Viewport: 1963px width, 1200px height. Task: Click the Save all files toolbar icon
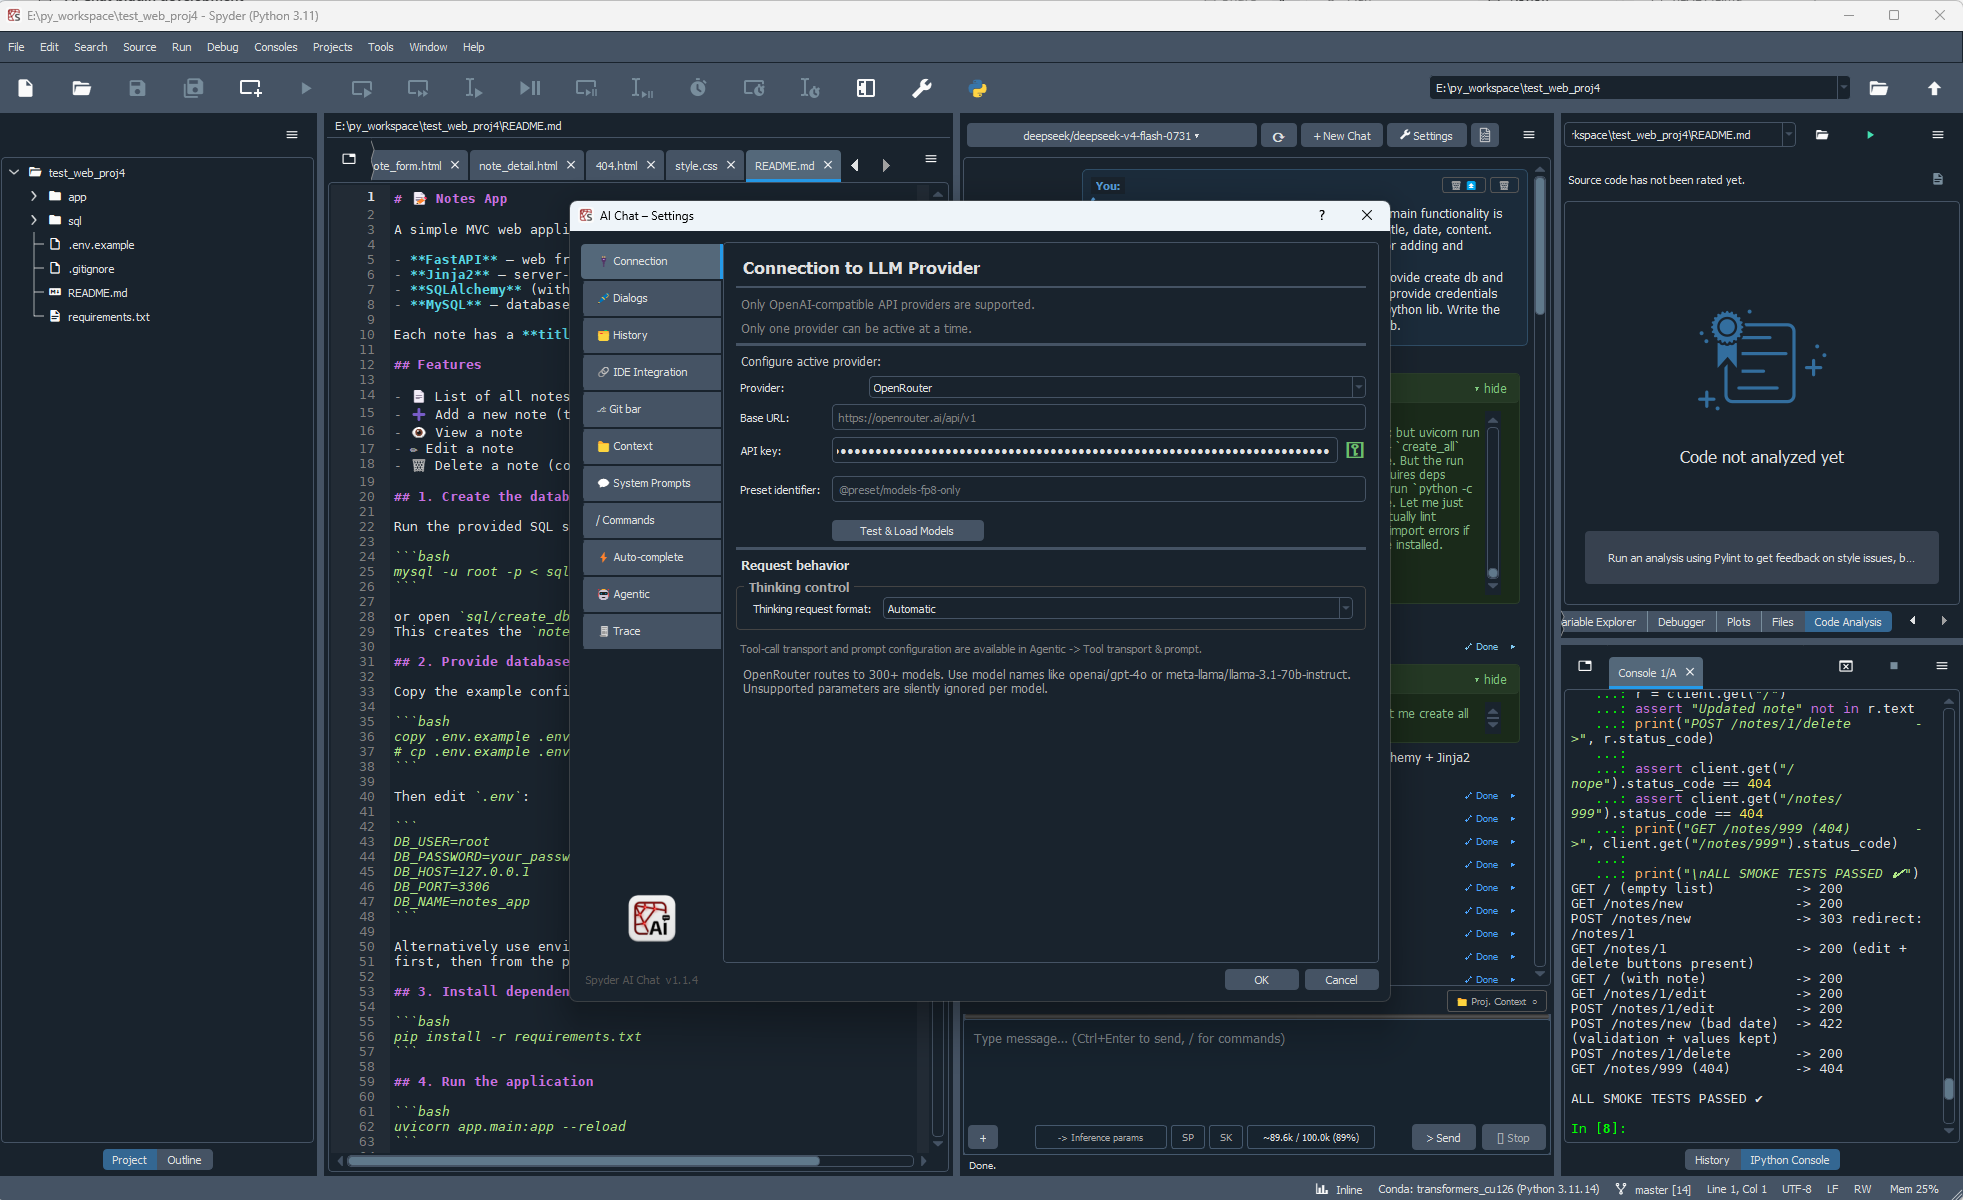point(194,88)
